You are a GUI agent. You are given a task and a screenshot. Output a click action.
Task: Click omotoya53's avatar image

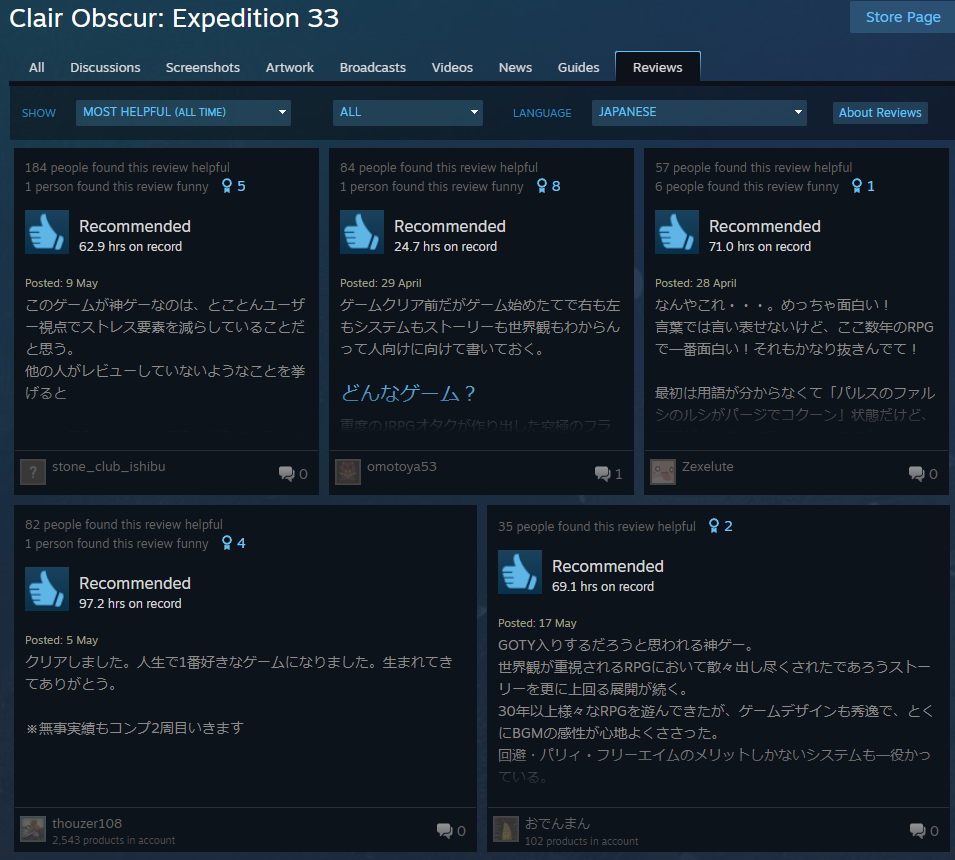[348, 472]
